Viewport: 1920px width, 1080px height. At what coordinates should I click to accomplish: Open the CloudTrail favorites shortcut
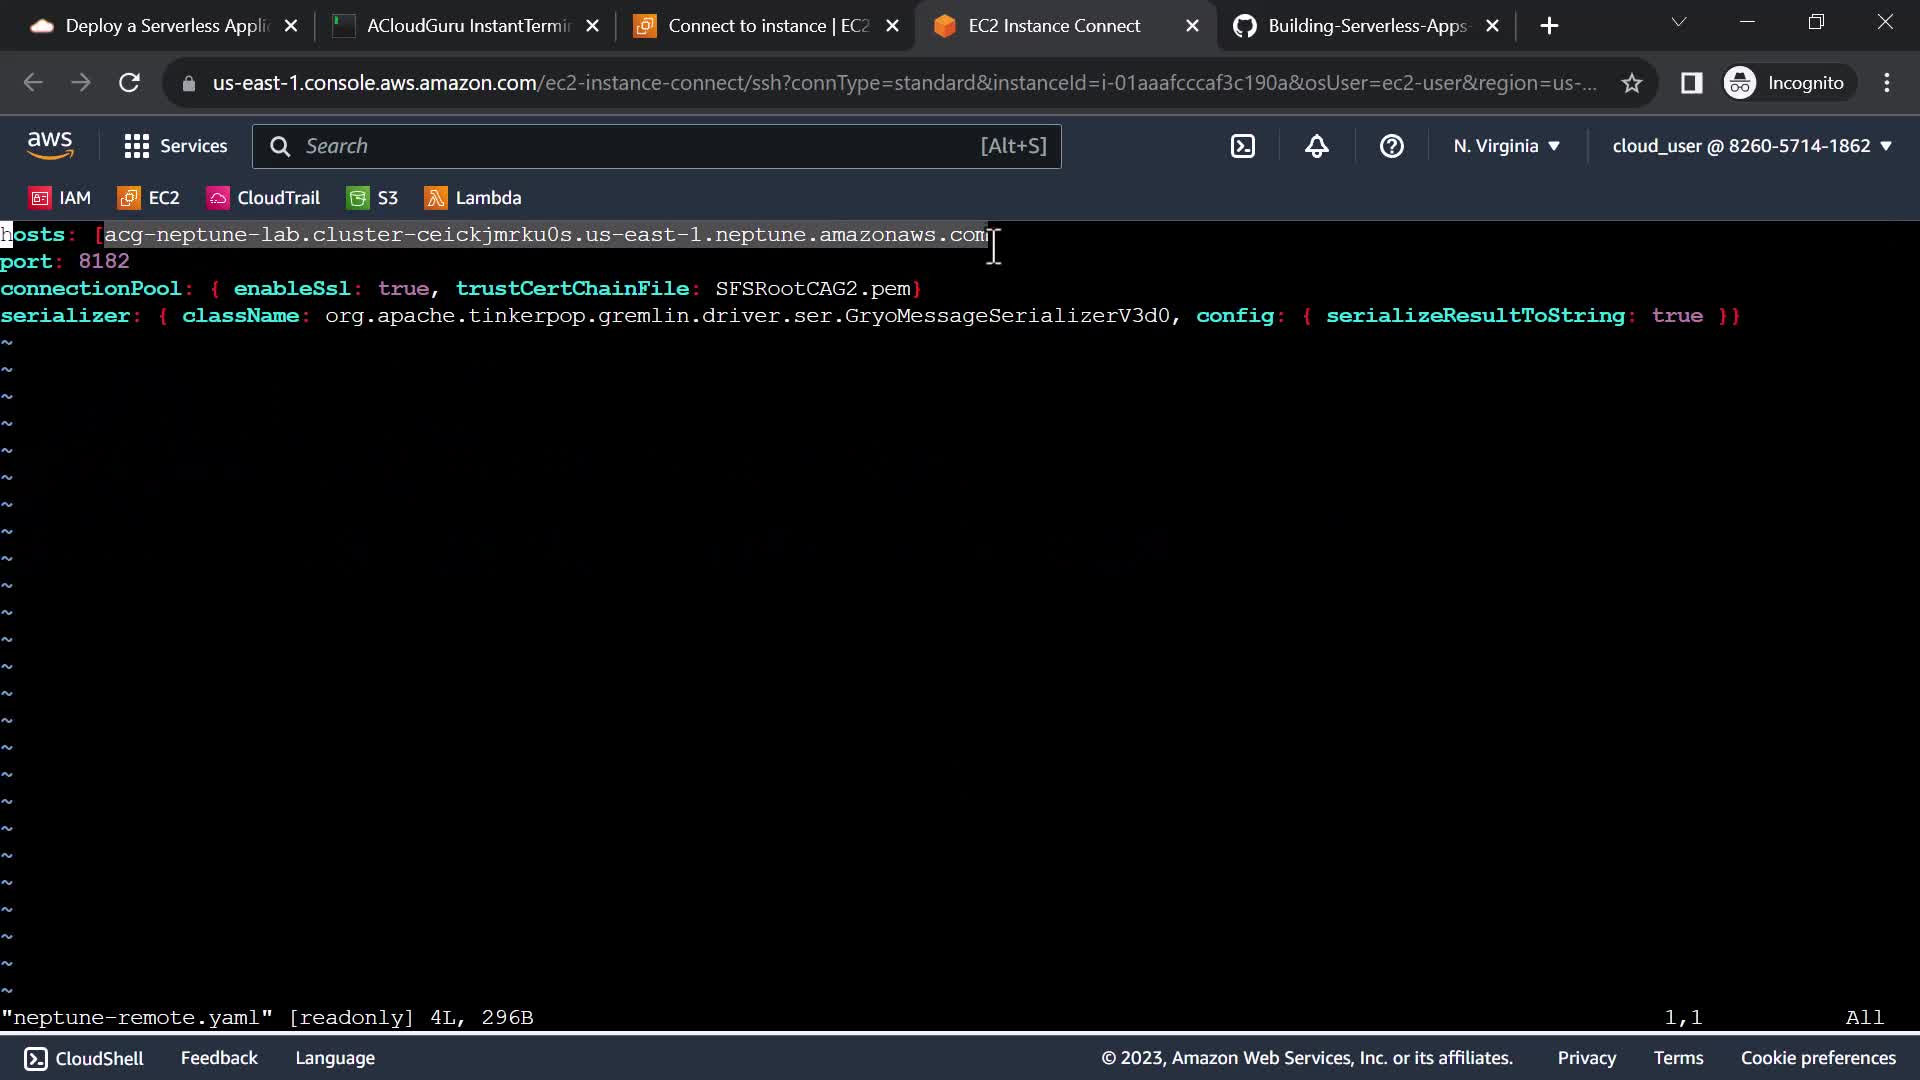coord(264,198)
